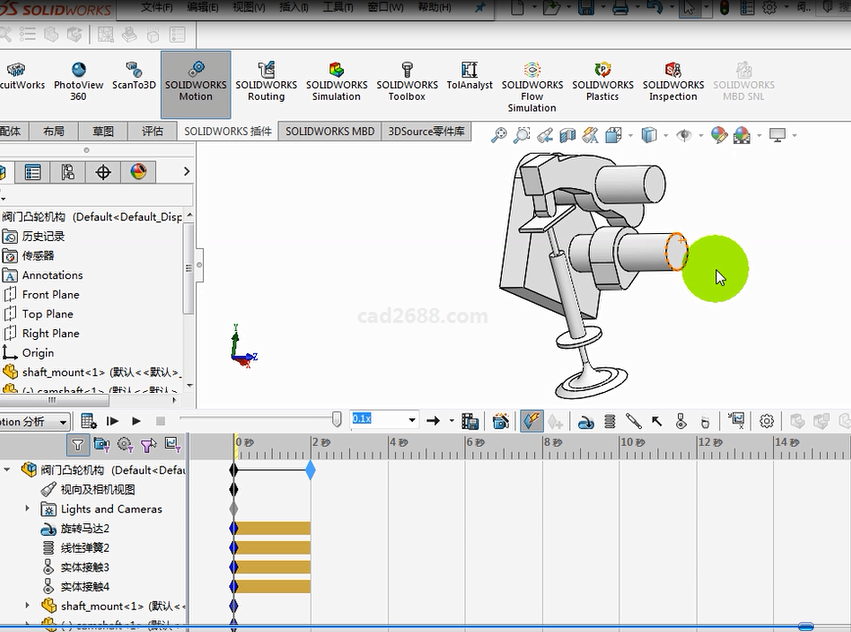851x632 pixels.
Task: Open the playback speed dropdown
Action: click(409, 420)
